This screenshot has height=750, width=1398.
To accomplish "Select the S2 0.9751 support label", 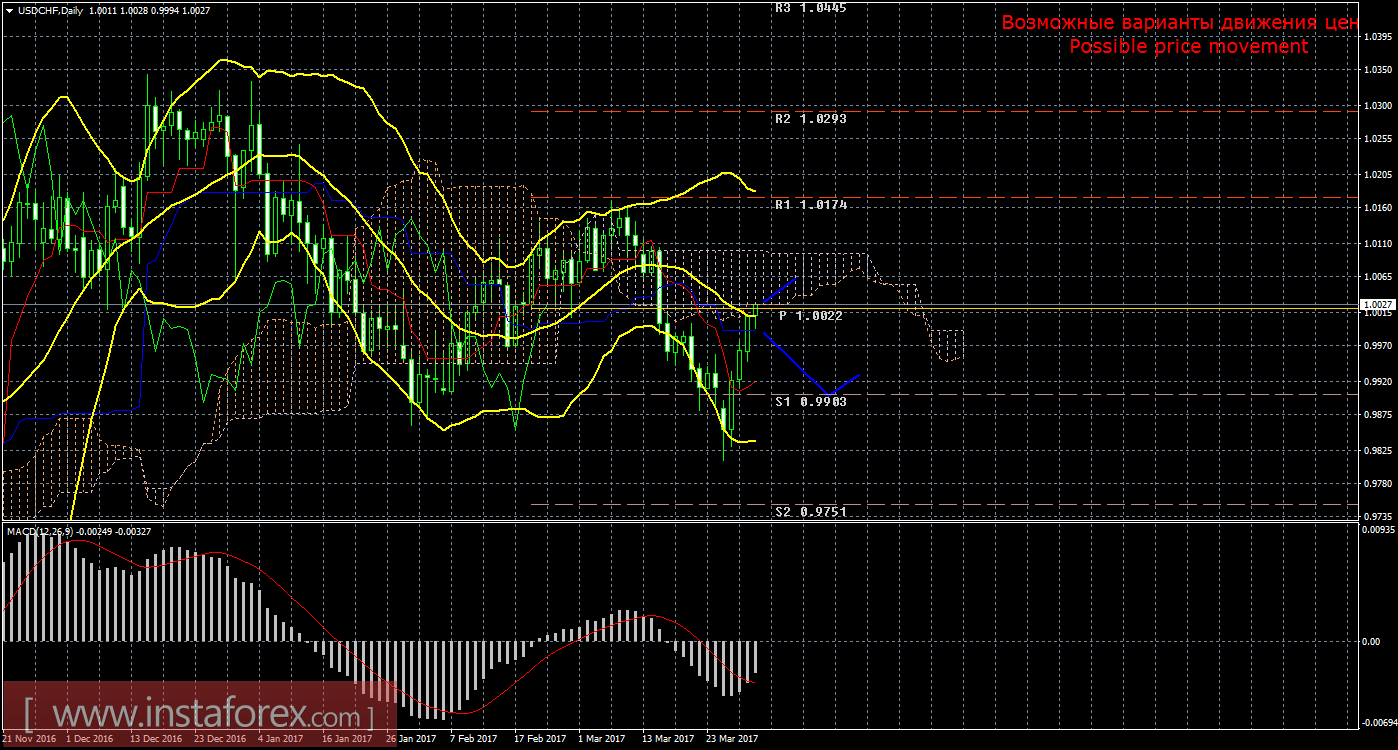I will click(x=810, y=512).
